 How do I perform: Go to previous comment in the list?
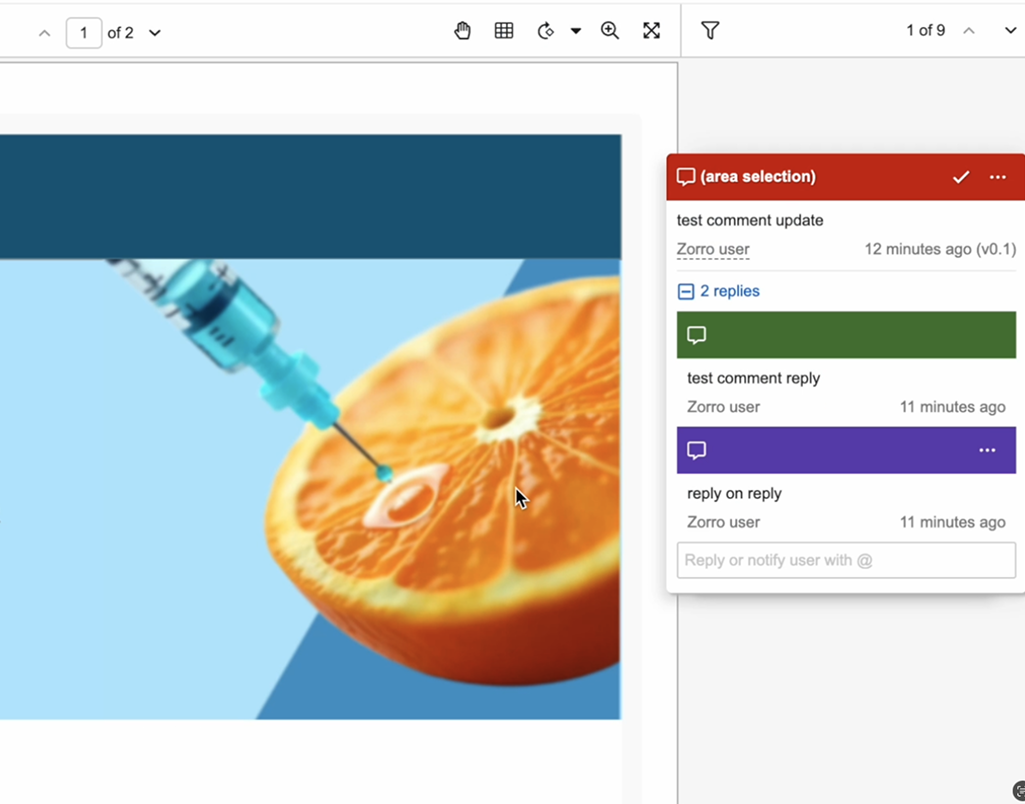click(969, 31)
